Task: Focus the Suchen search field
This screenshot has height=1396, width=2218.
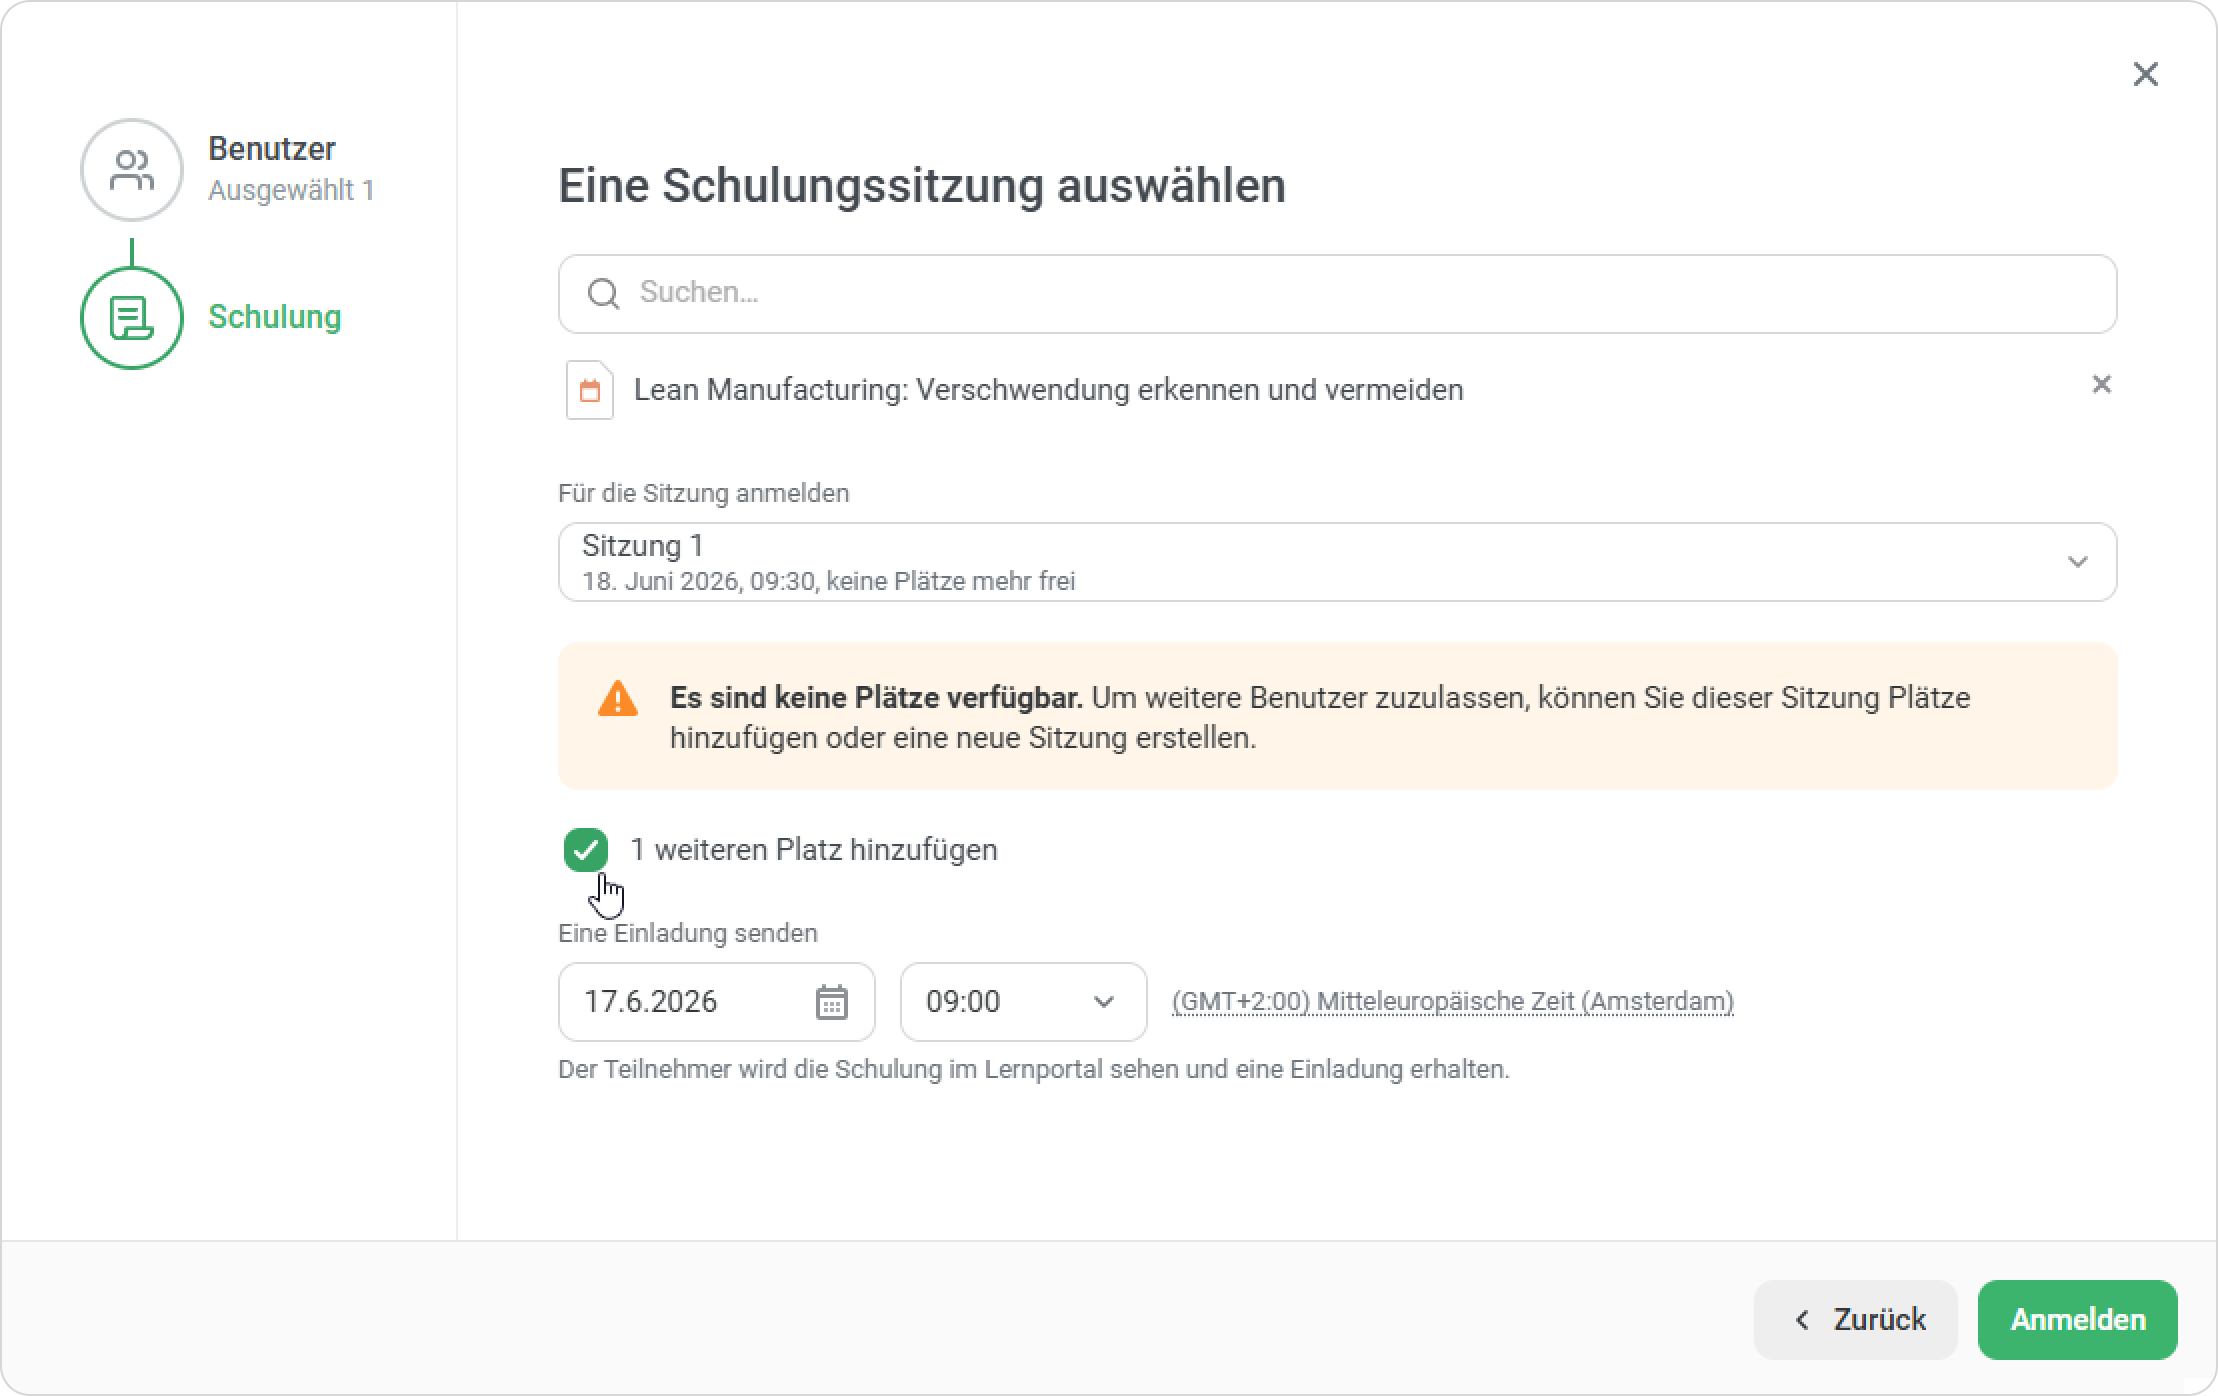Action: pos(1337,294)
